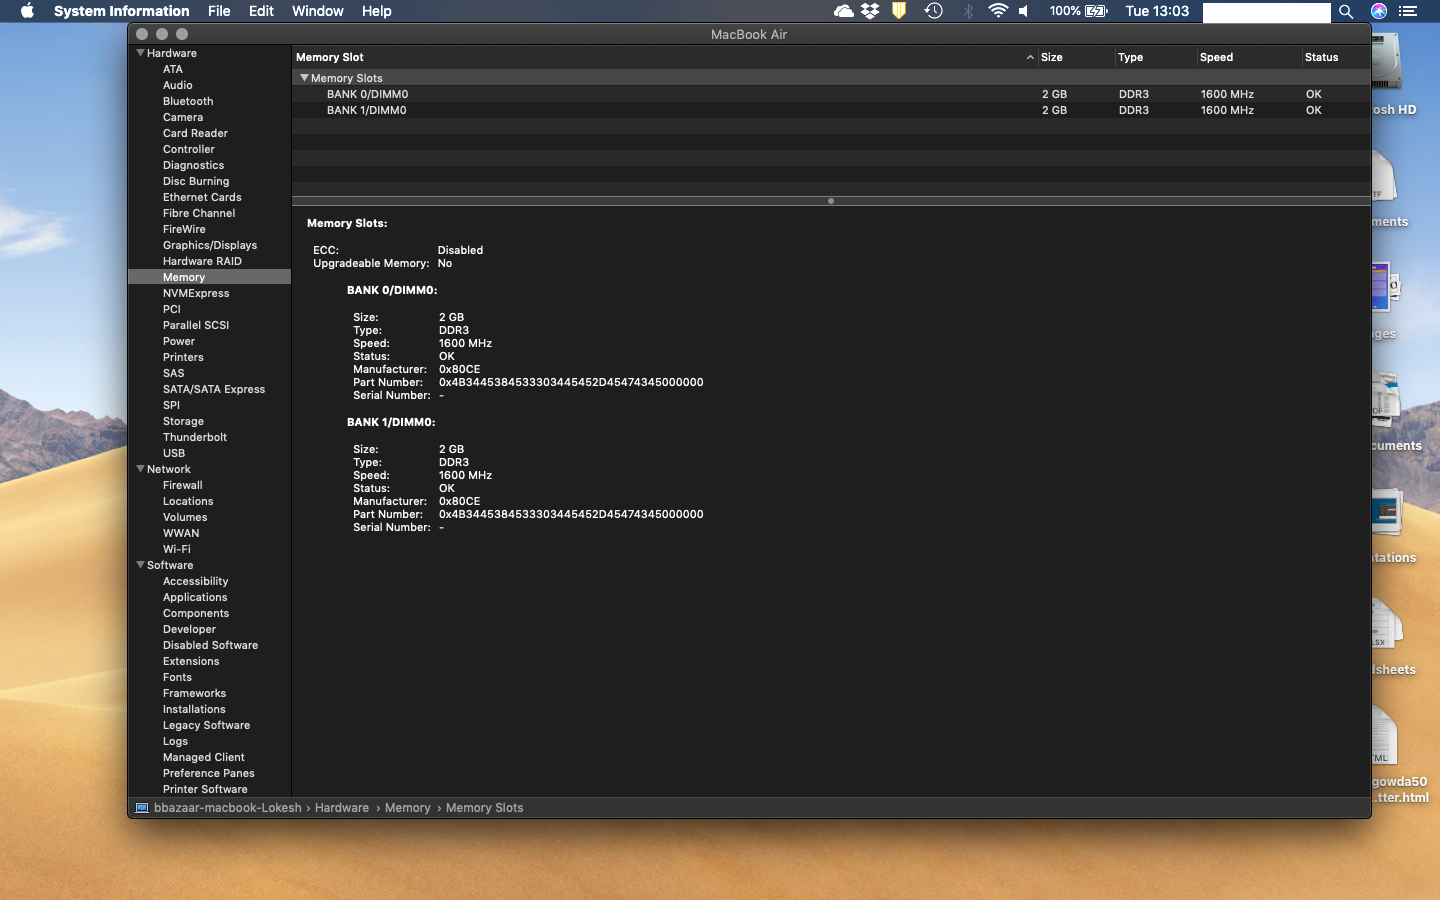Collapse the Network section triangle

[140, 469]
